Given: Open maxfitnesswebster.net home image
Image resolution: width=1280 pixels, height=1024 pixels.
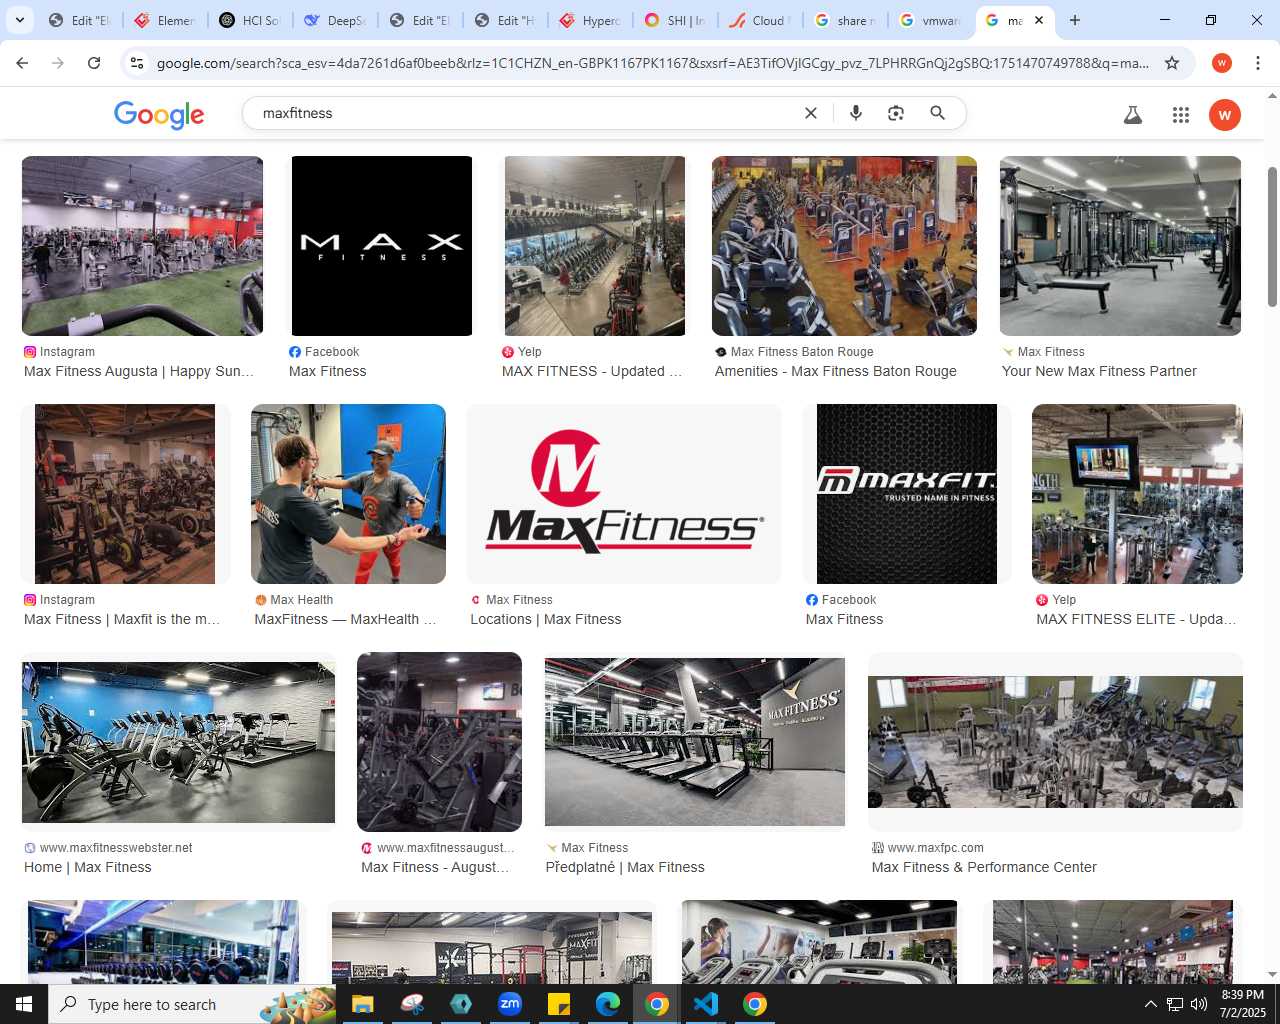Looking at the screenshot, I should 178,742.
